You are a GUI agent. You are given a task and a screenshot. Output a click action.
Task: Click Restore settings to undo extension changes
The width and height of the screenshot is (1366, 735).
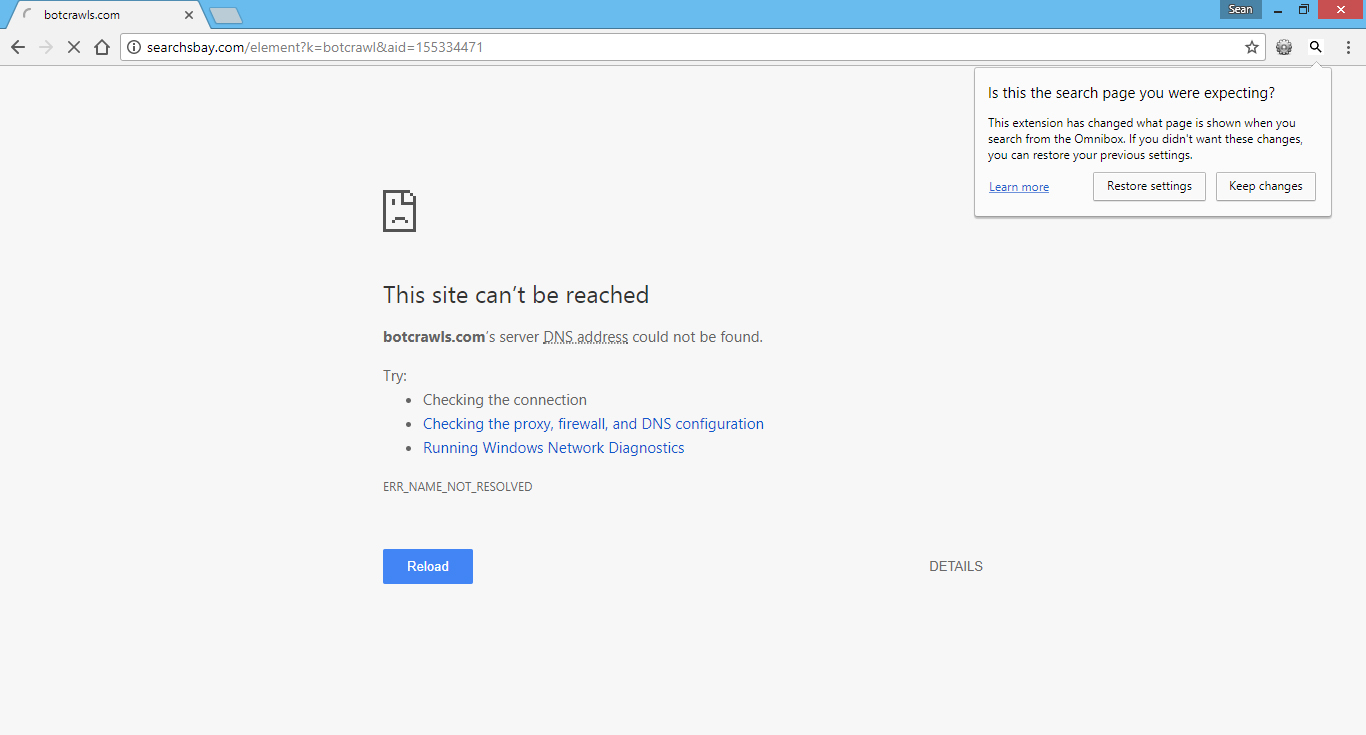[x=1149, y=186]
